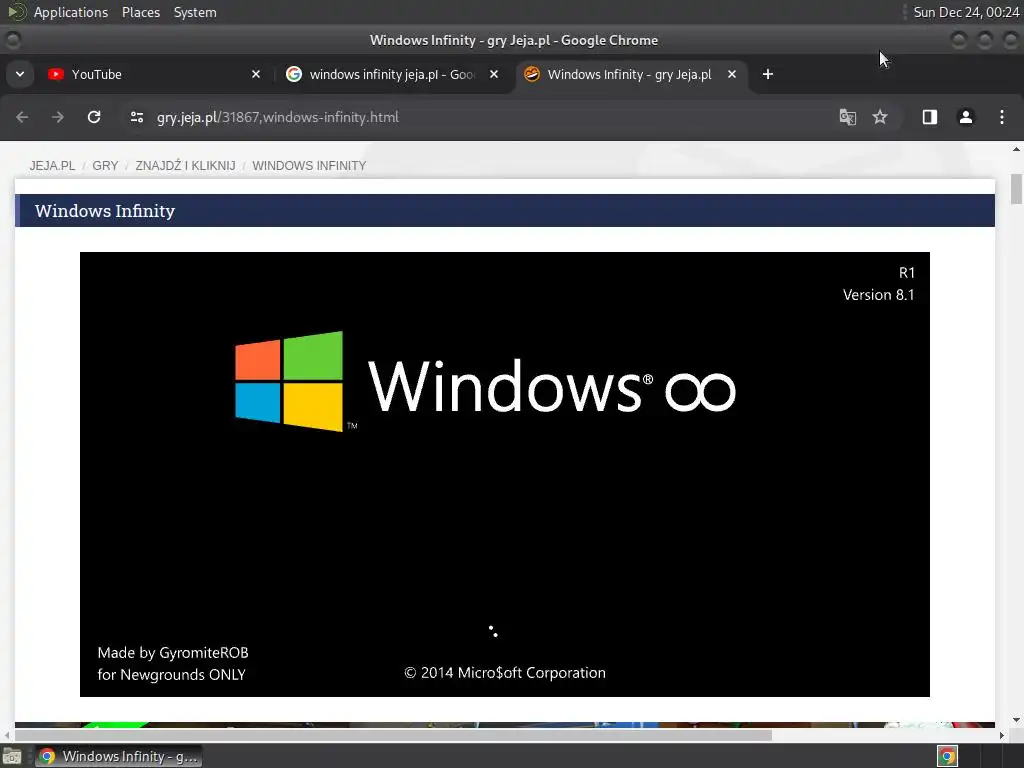Follow the ZNAJDŹ I KLIKNIJ breadcrumb link
The height and width of the screenshot is (768, 1024).
click(x=185, y=166)
